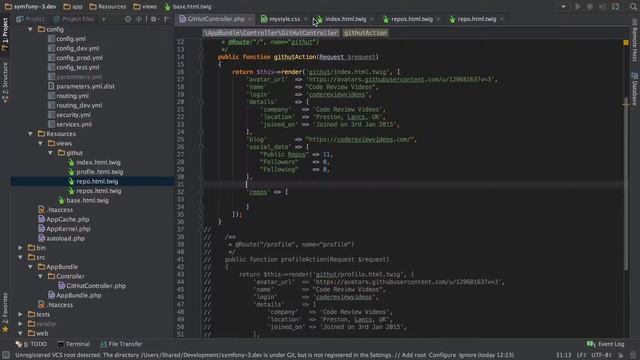Viewport: 640px width, 360px height.
Task: Open the Search Everywhere magnifier
Action: coord(633,7)
